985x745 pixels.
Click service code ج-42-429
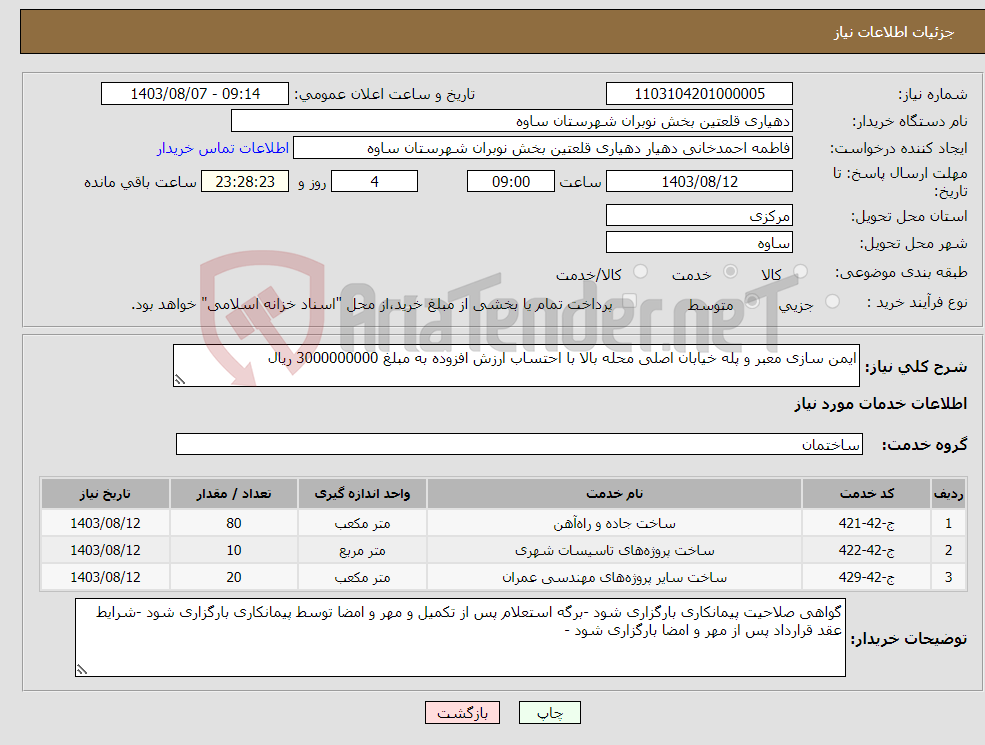click(x=866, y=577)
